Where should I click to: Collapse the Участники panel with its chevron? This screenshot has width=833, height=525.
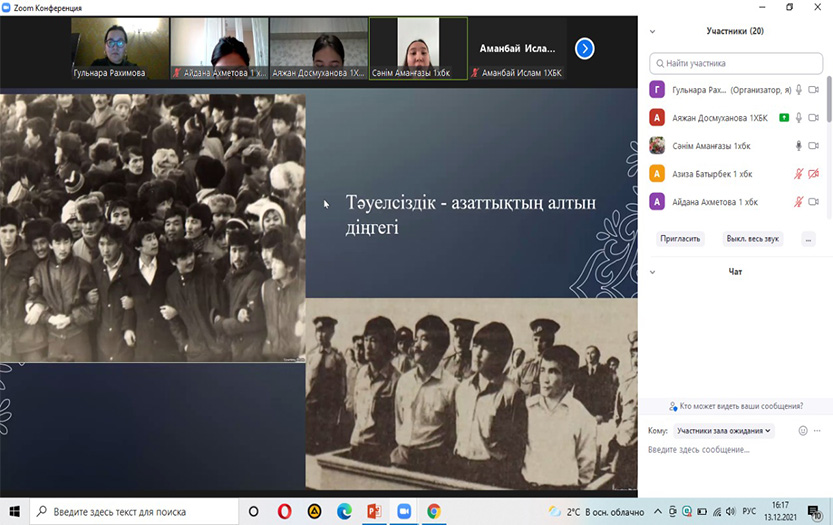point(653,31)
